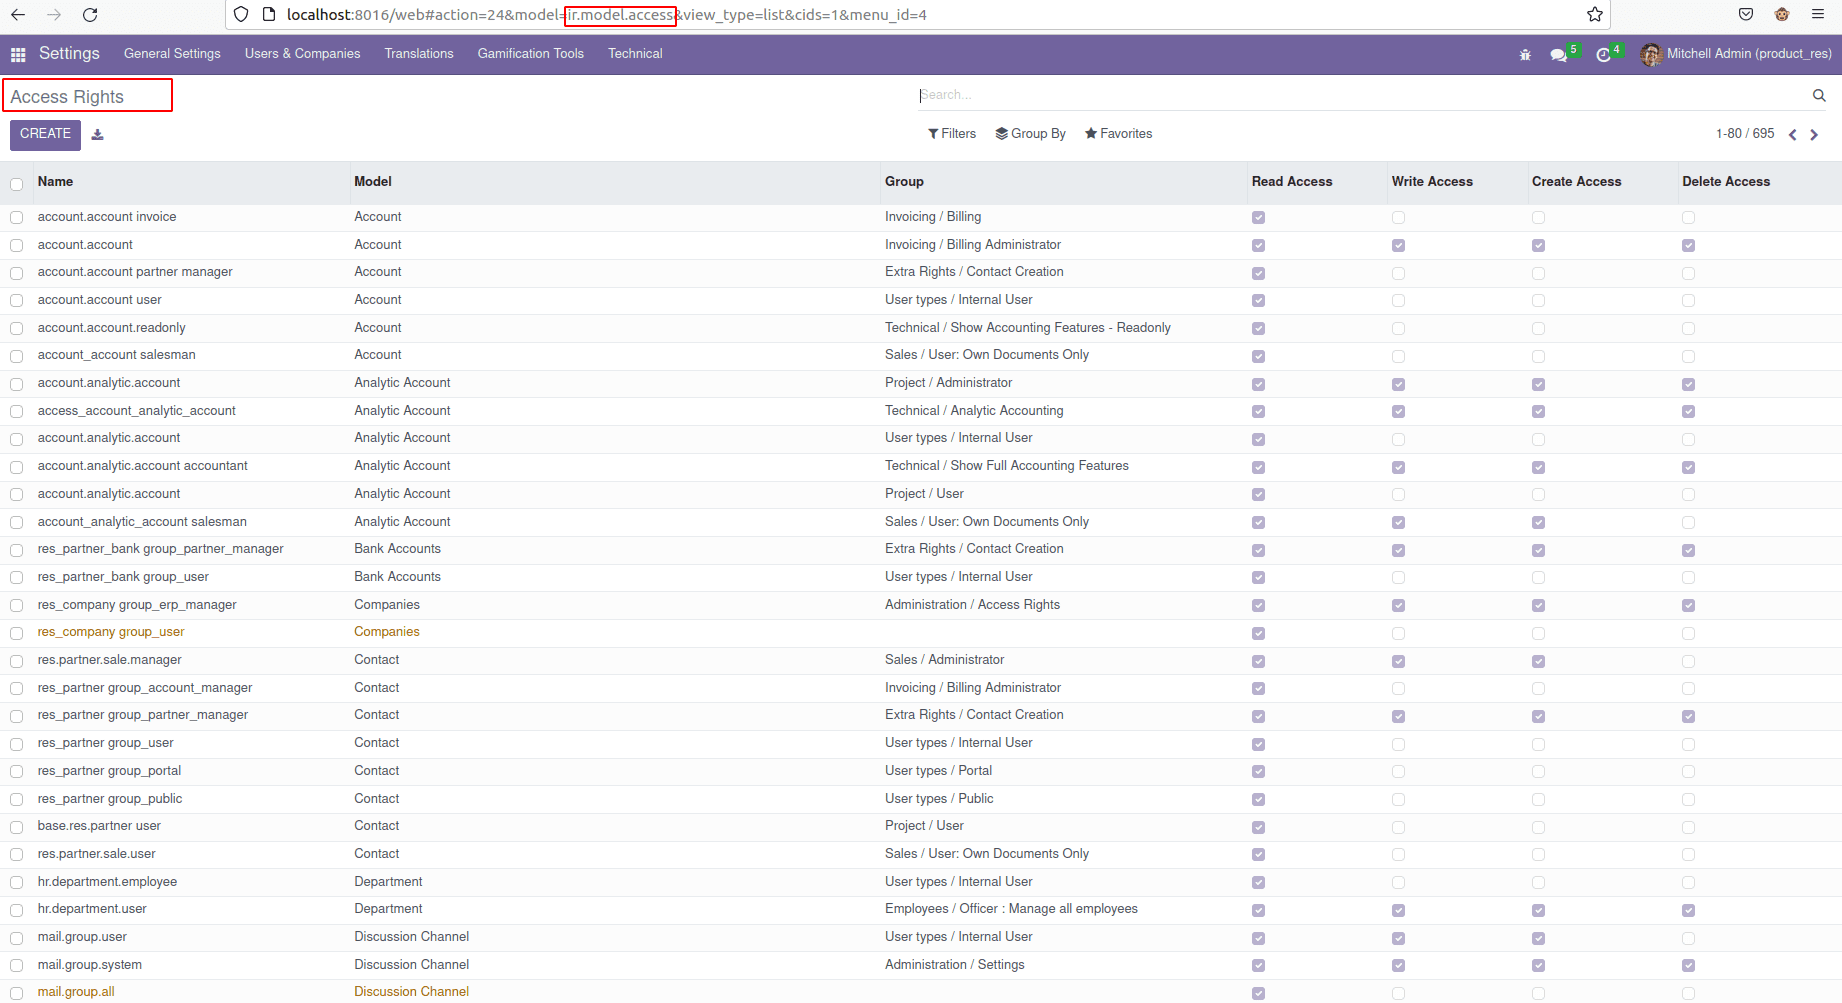
Task: Click the monkey extension icon in browser toolbar
Action: 1782,14
